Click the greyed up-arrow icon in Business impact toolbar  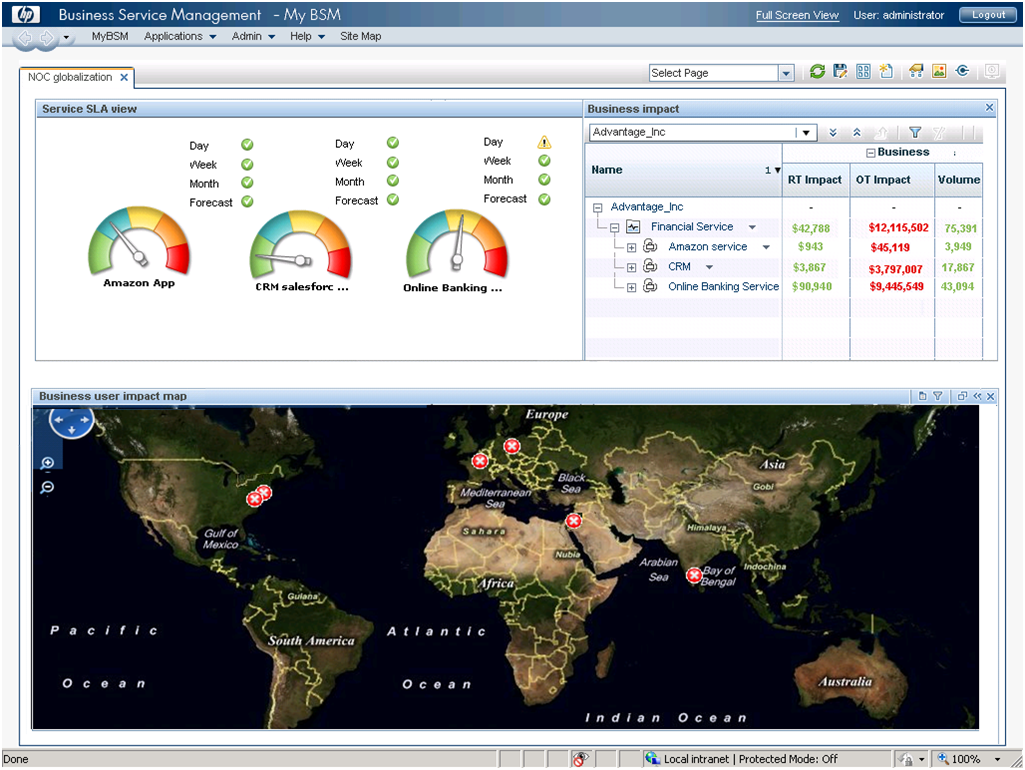pyautogui.click(x=881, y=133)
